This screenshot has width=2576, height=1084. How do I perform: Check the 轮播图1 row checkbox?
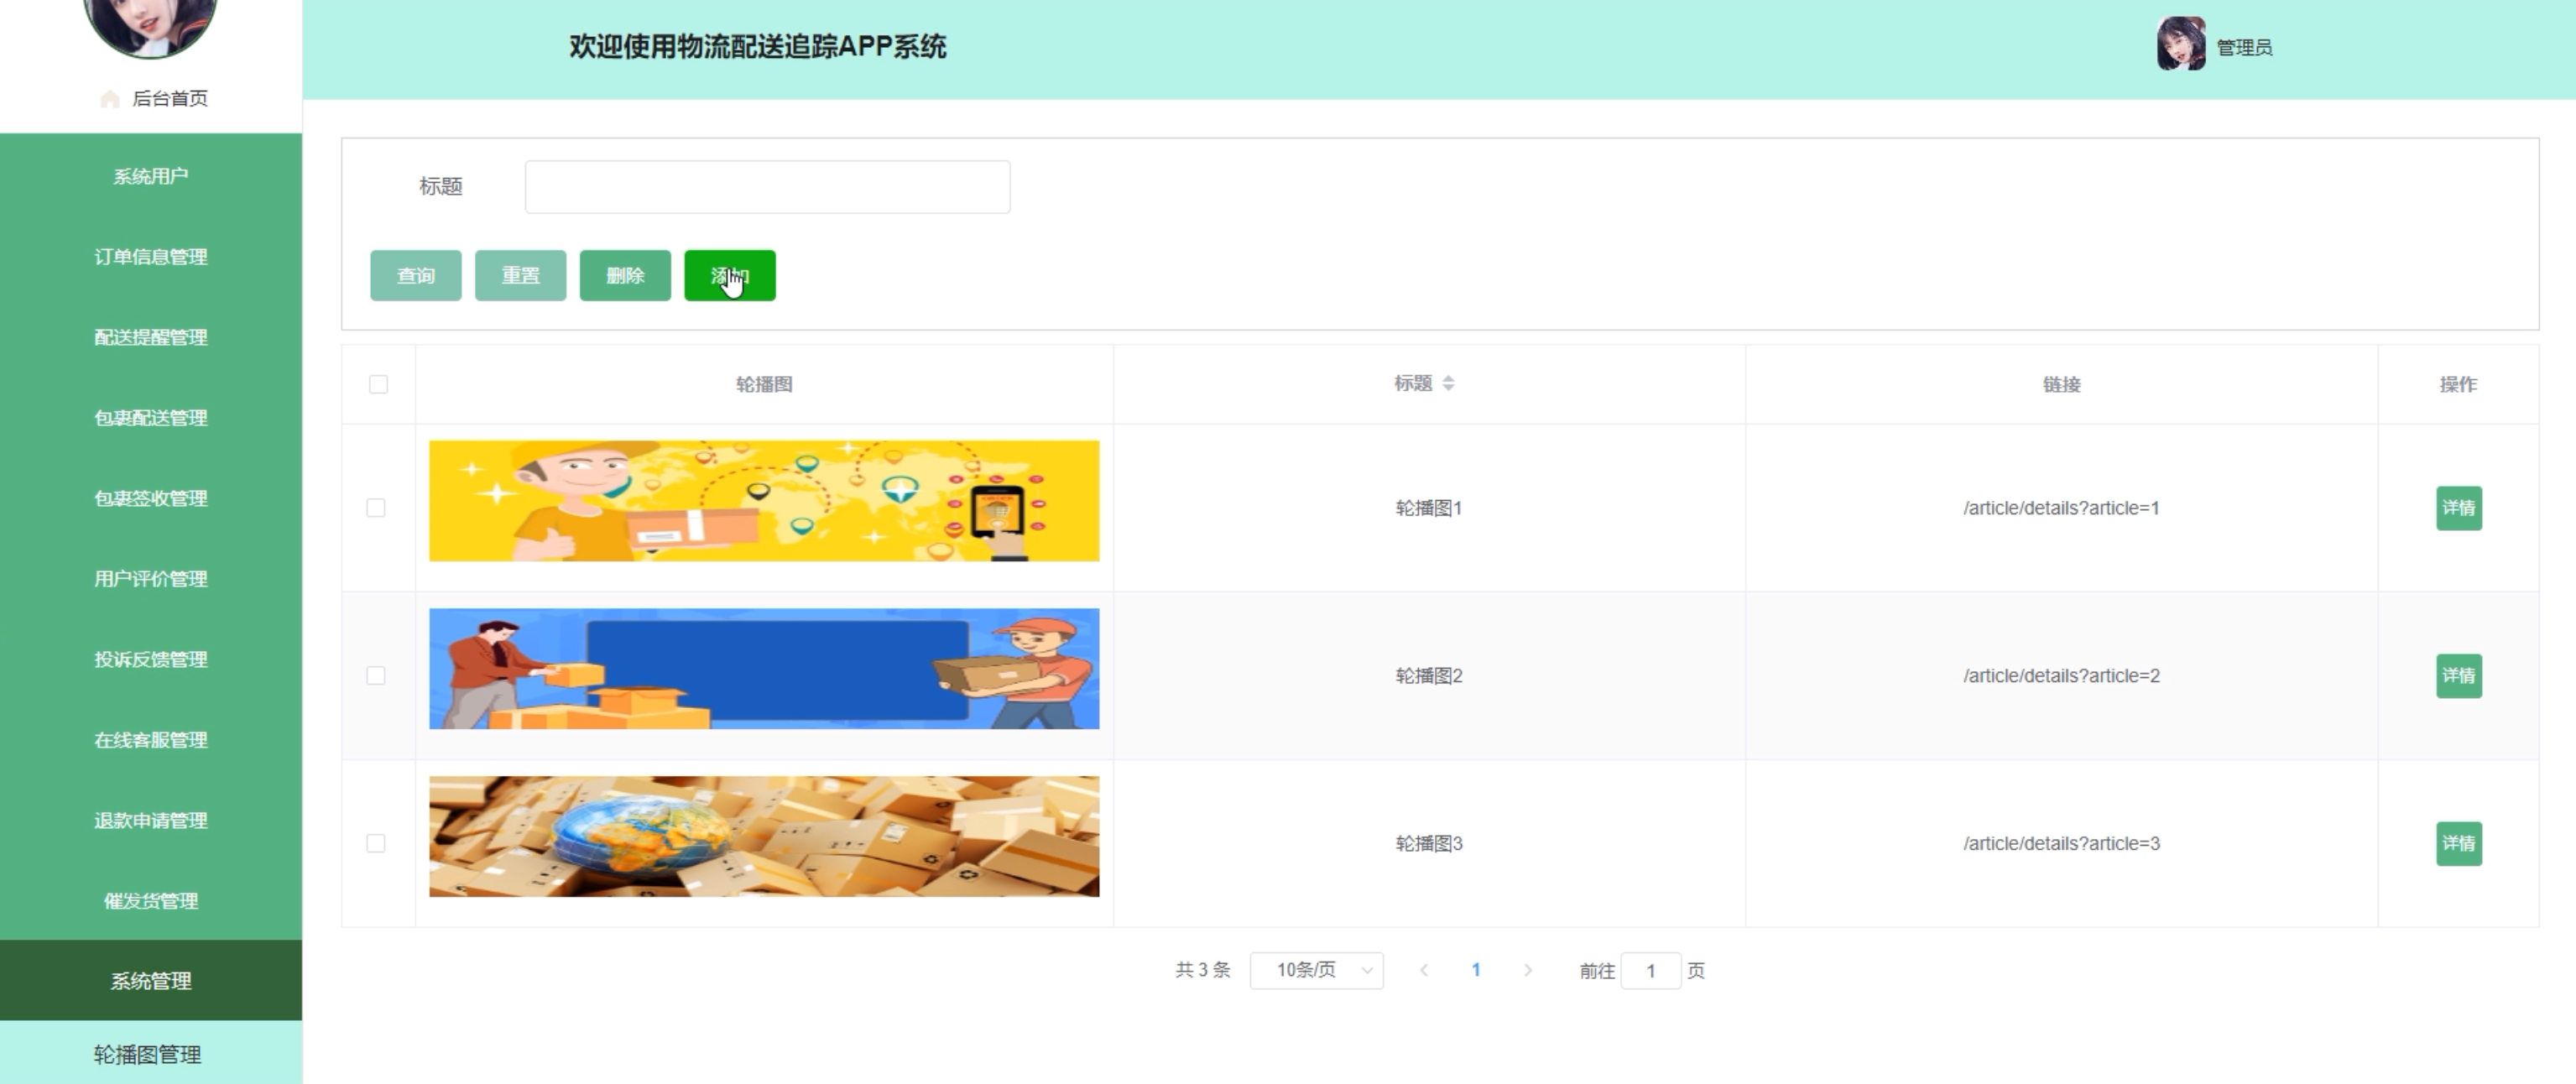(376, 508)
